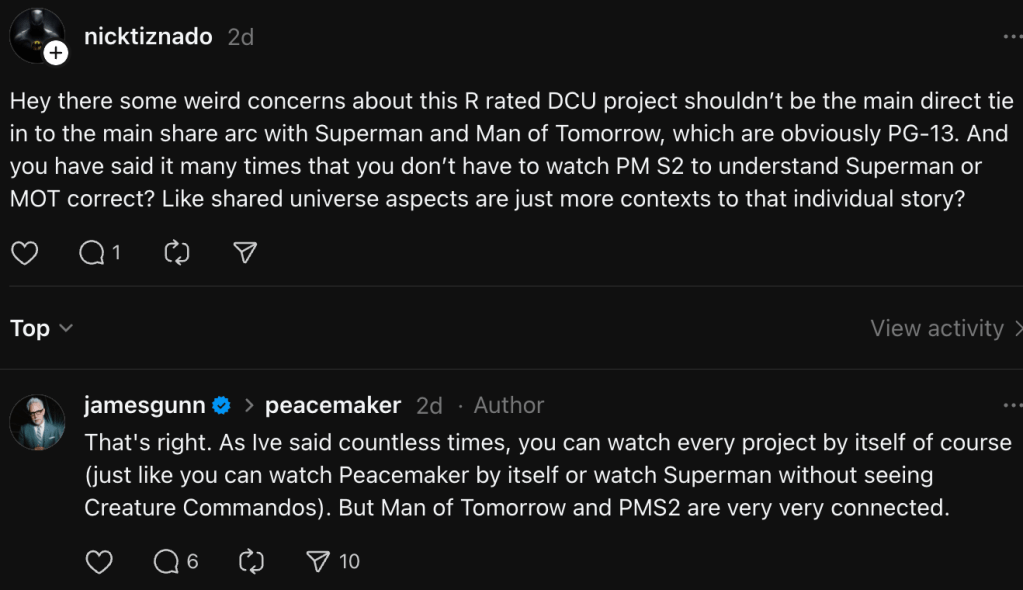Image resolution: width=1023 pixels, height=590 pixels.
Task: Open more options for nicktiznado's post
Action: pos(1012,37)
